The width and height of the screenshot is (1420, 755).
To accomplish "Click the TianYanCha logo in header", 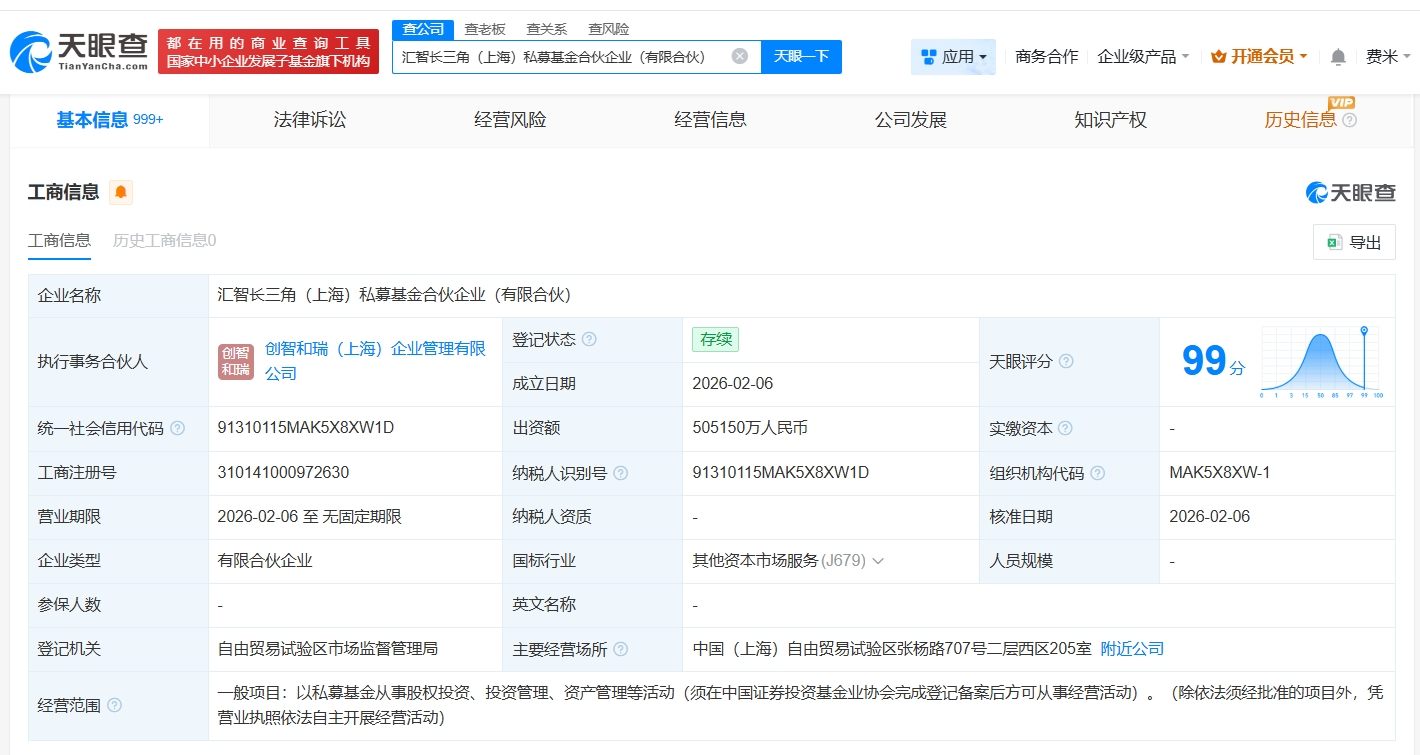I will point(80,51).
